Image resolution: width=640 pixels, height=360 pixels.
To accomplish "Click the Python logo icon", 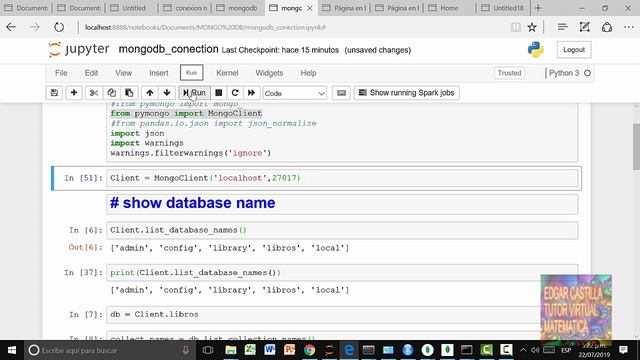I will pos(536,50).
